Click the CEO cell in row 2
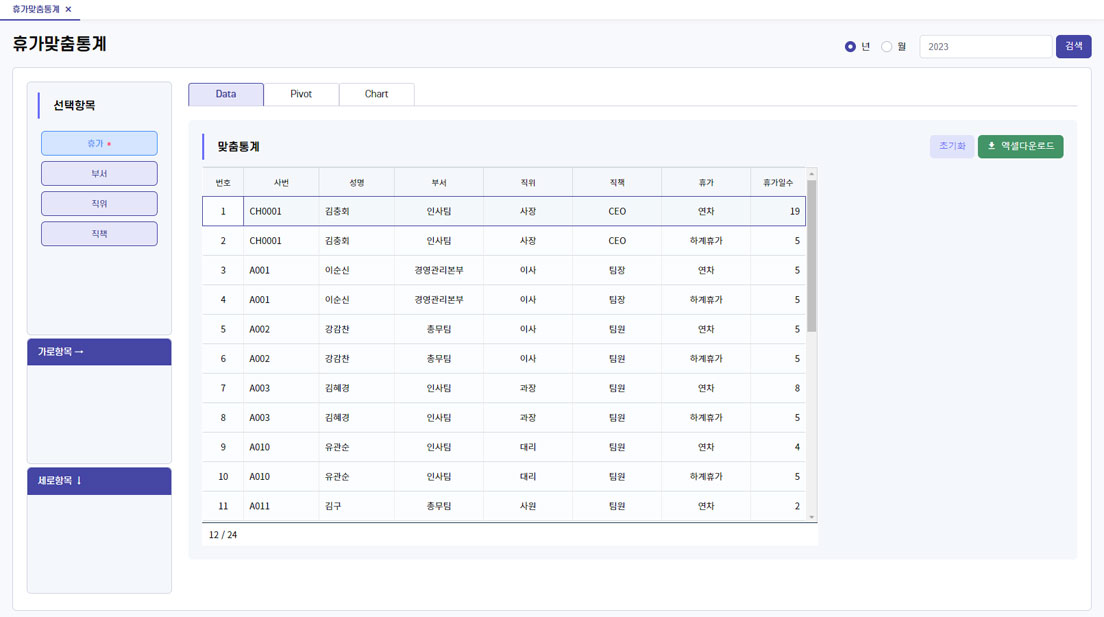The image size is (1104, 617). coord(617,241)
